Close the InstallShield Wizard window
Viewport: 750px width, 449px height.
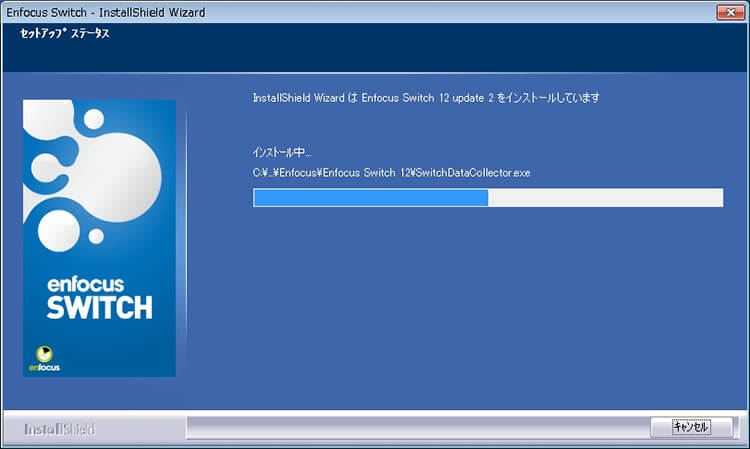[x=730, y=12]
